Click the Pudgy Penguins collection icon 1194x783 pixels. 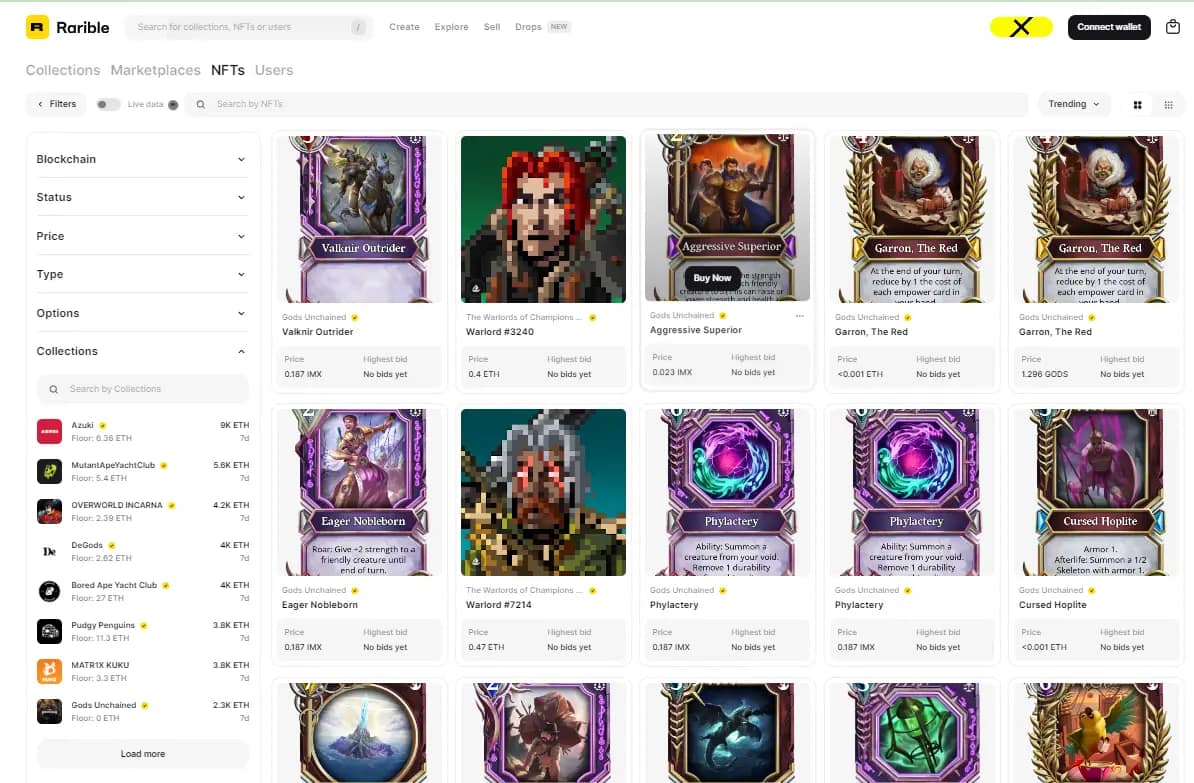pos(49,631)
